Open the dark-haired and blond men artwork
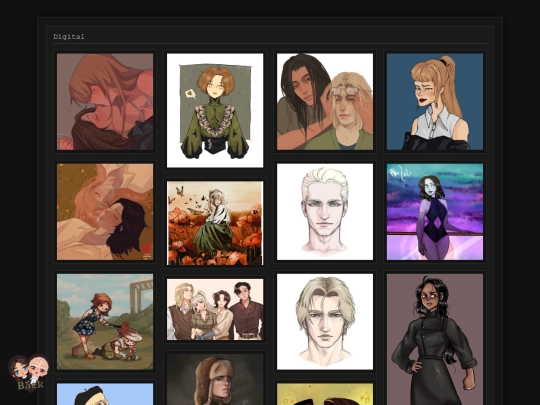 point(325,102)
